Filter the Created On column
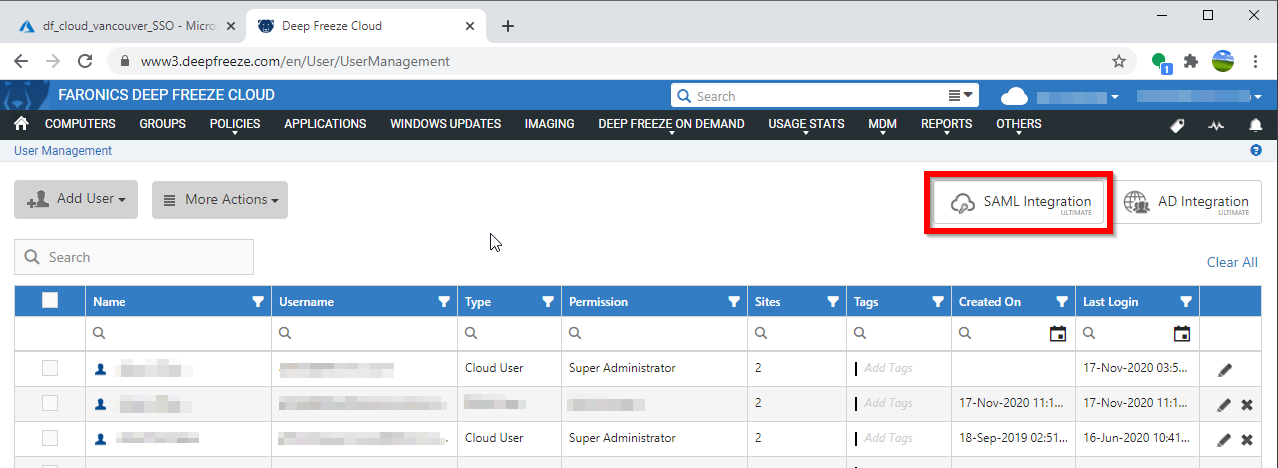Image resolution: width=1278 pixels, height=468 pixels. click(x=1062, y=301)
